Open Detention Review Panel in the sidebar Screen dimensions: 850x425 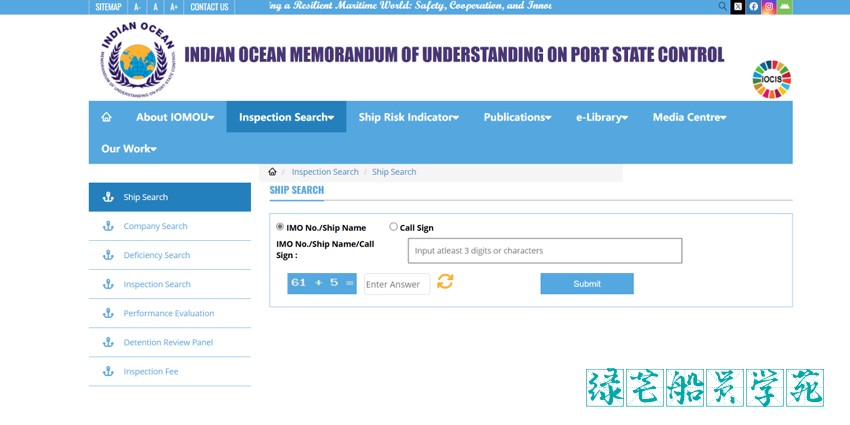170,342
